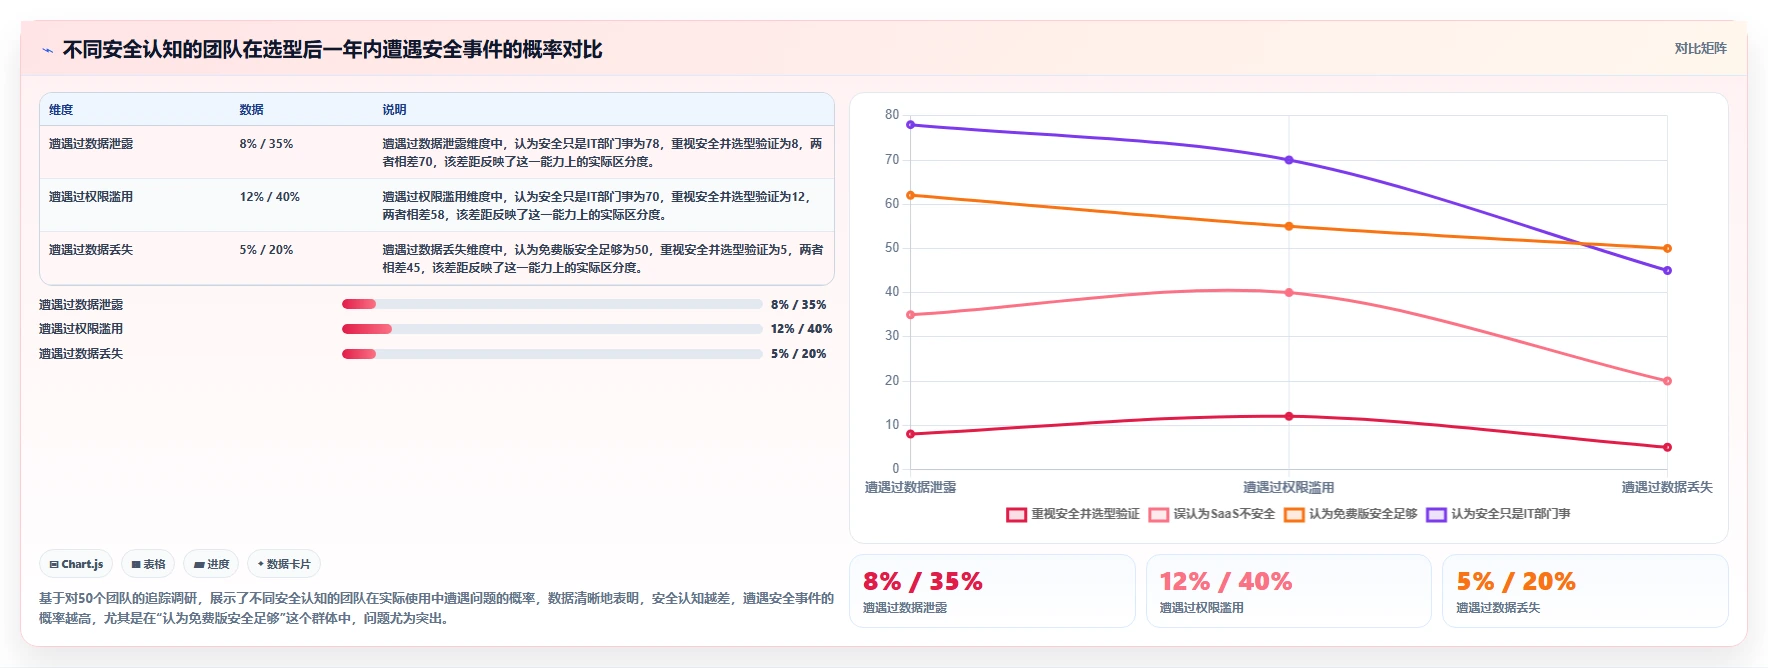Click the 8% / 35% value beside progress bar
The width and height of the screenshot is (1768, 668).
click(x=799, y=304)
